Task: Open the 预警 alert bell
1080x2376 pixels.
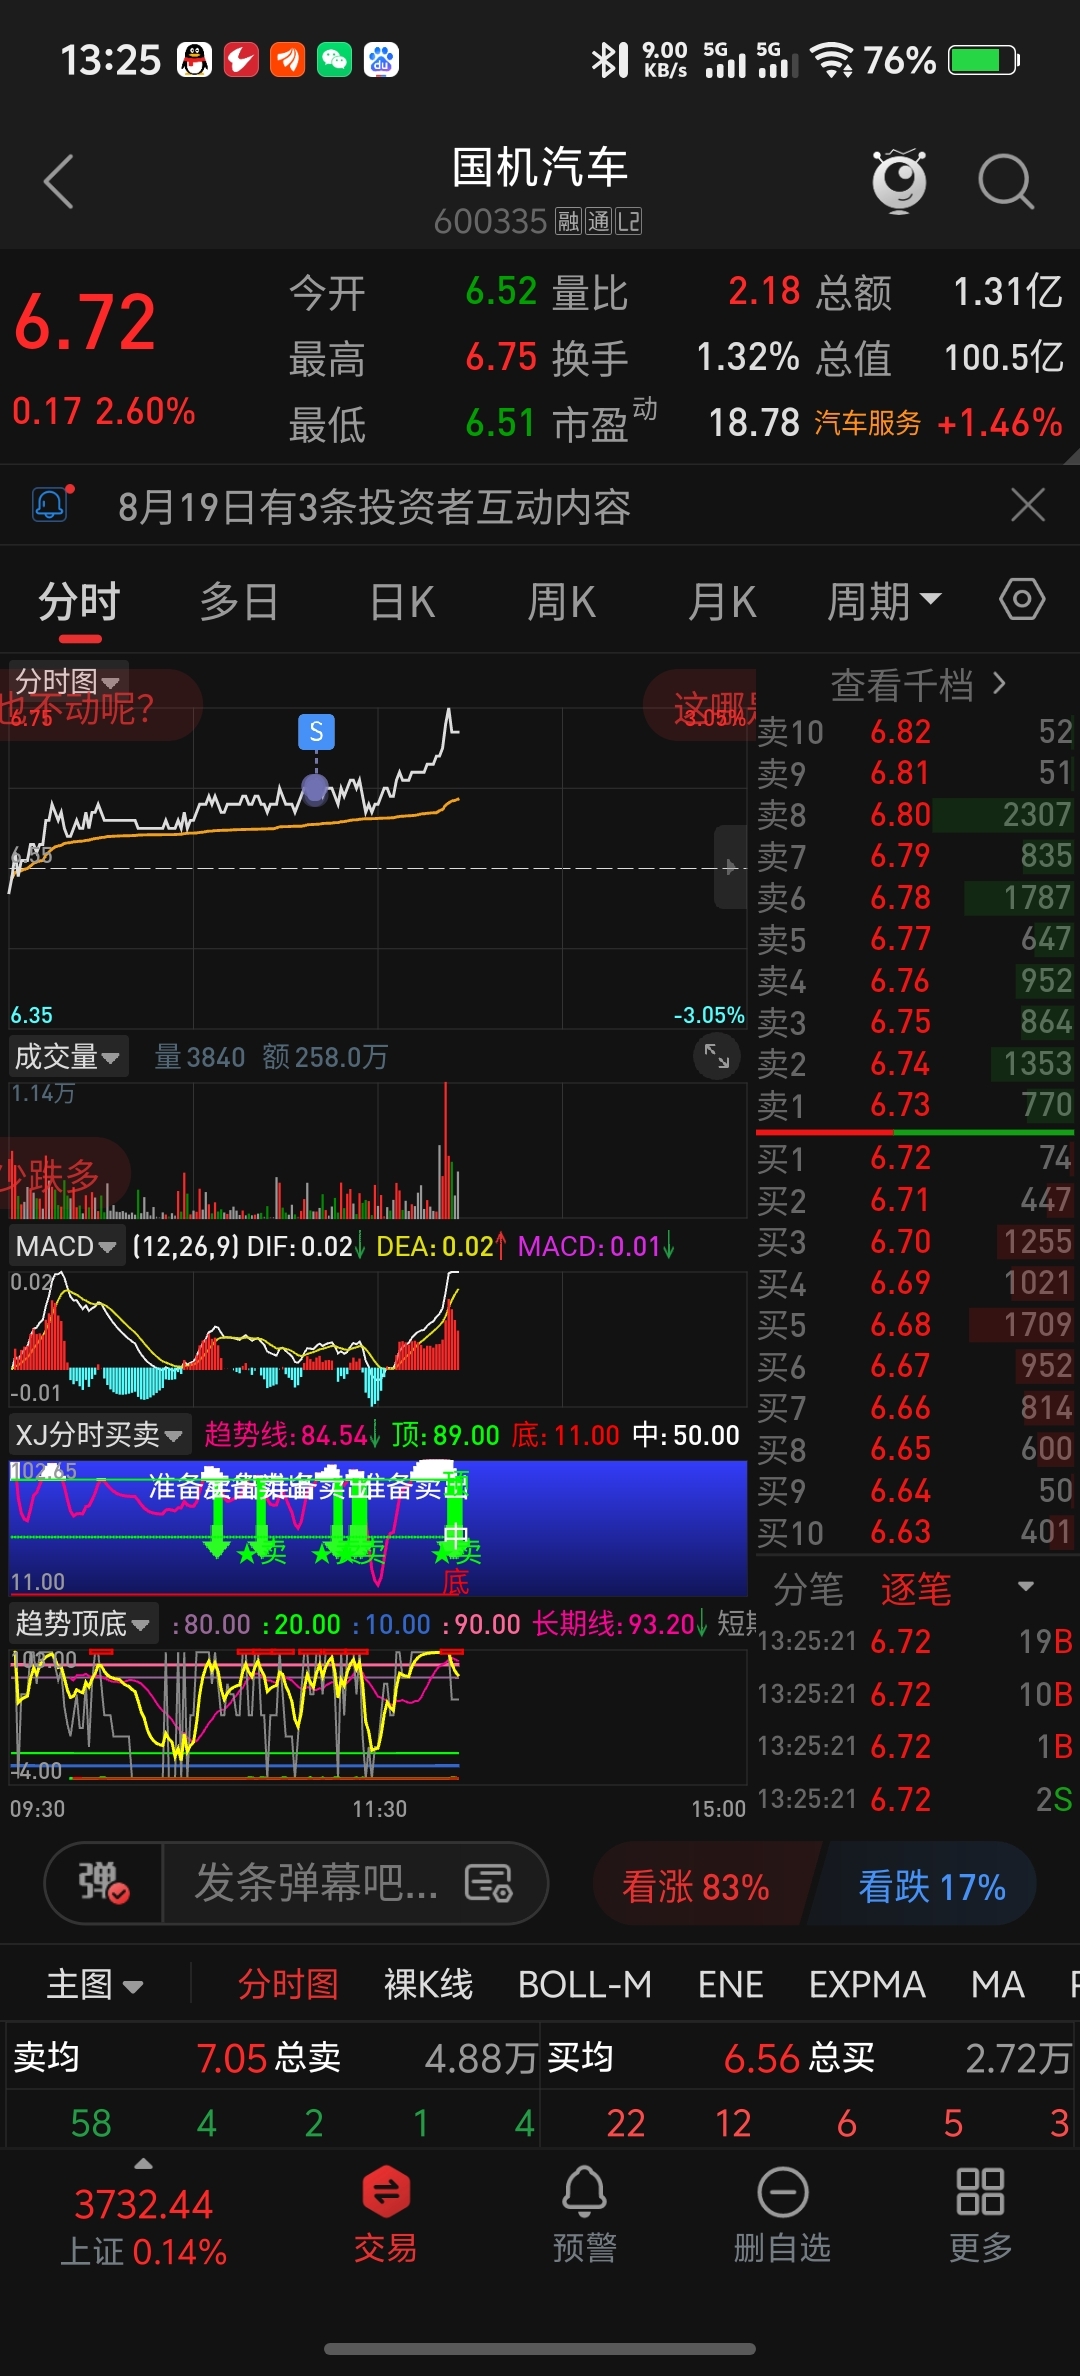Action: [x=584, y=2214]
